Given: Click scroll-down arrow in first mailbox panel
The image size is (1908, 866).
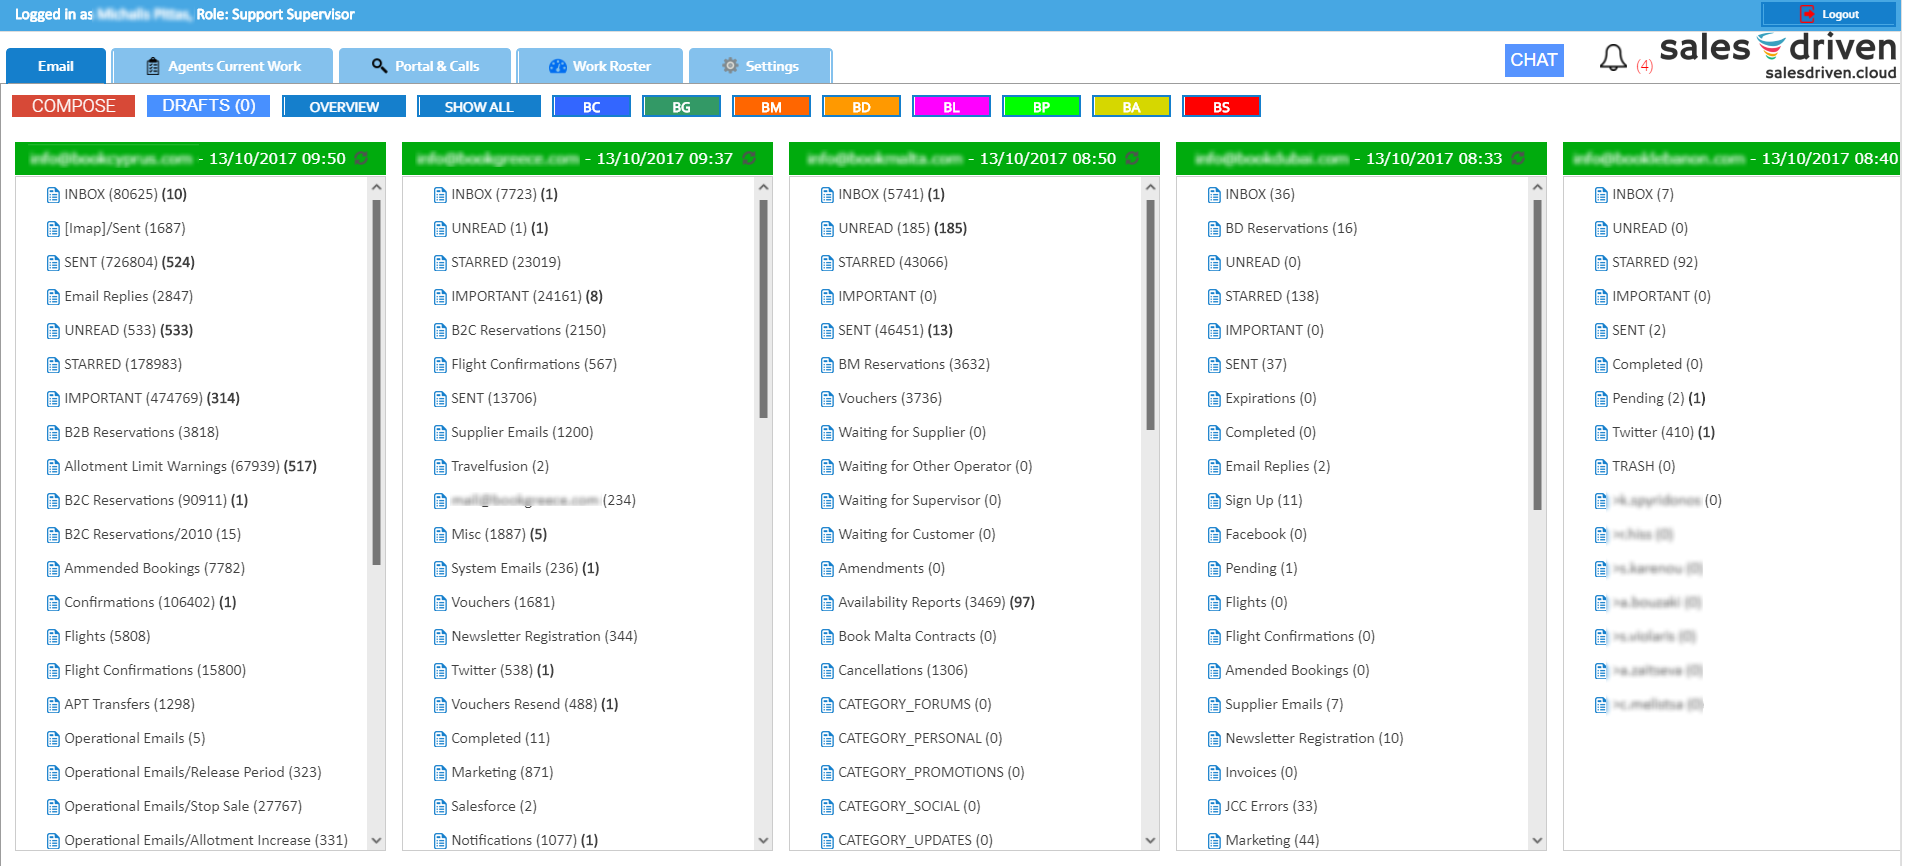Looking at the screenshot, I should click(x=377, y=841).
